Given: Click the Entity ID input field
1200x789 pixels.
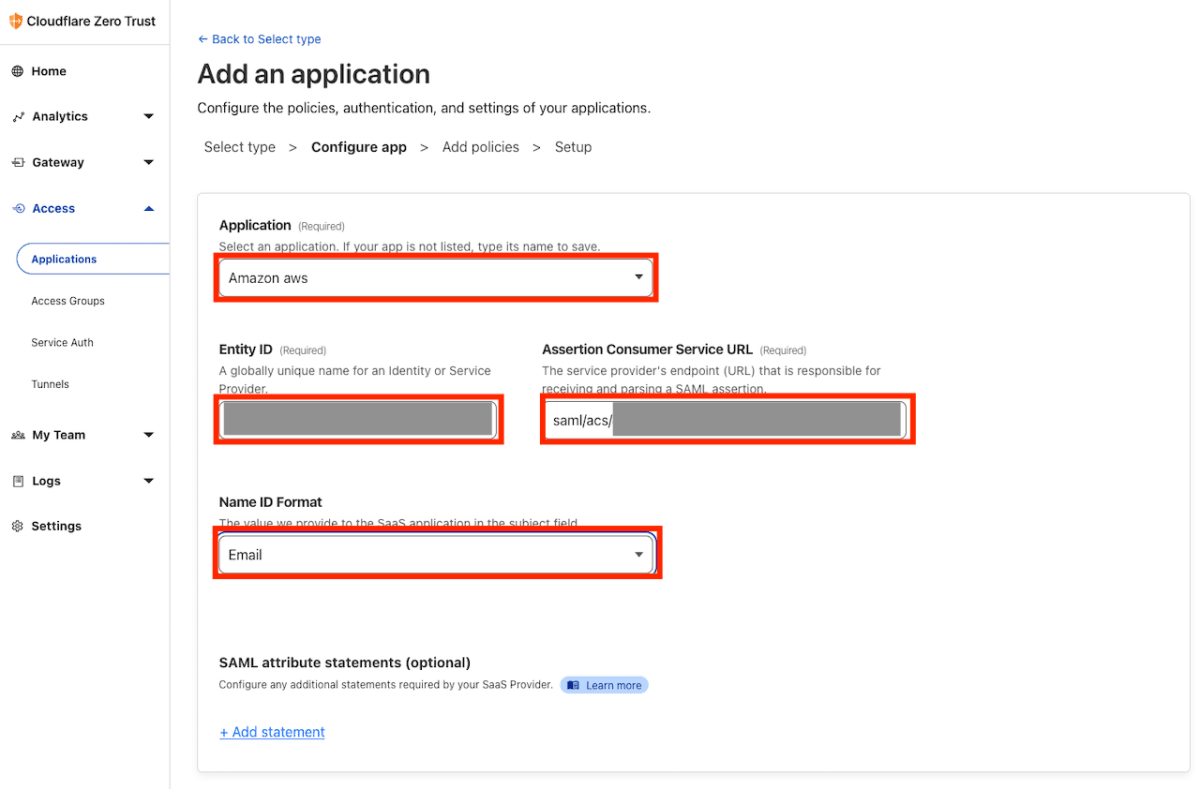Looking at the screenshot, I should pos(358,419).
